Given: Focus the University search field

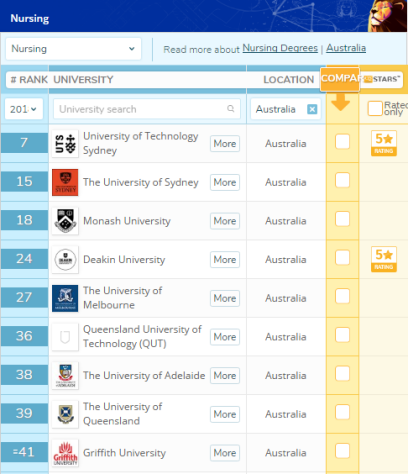Looking at the screenshot, I should 147,109.
